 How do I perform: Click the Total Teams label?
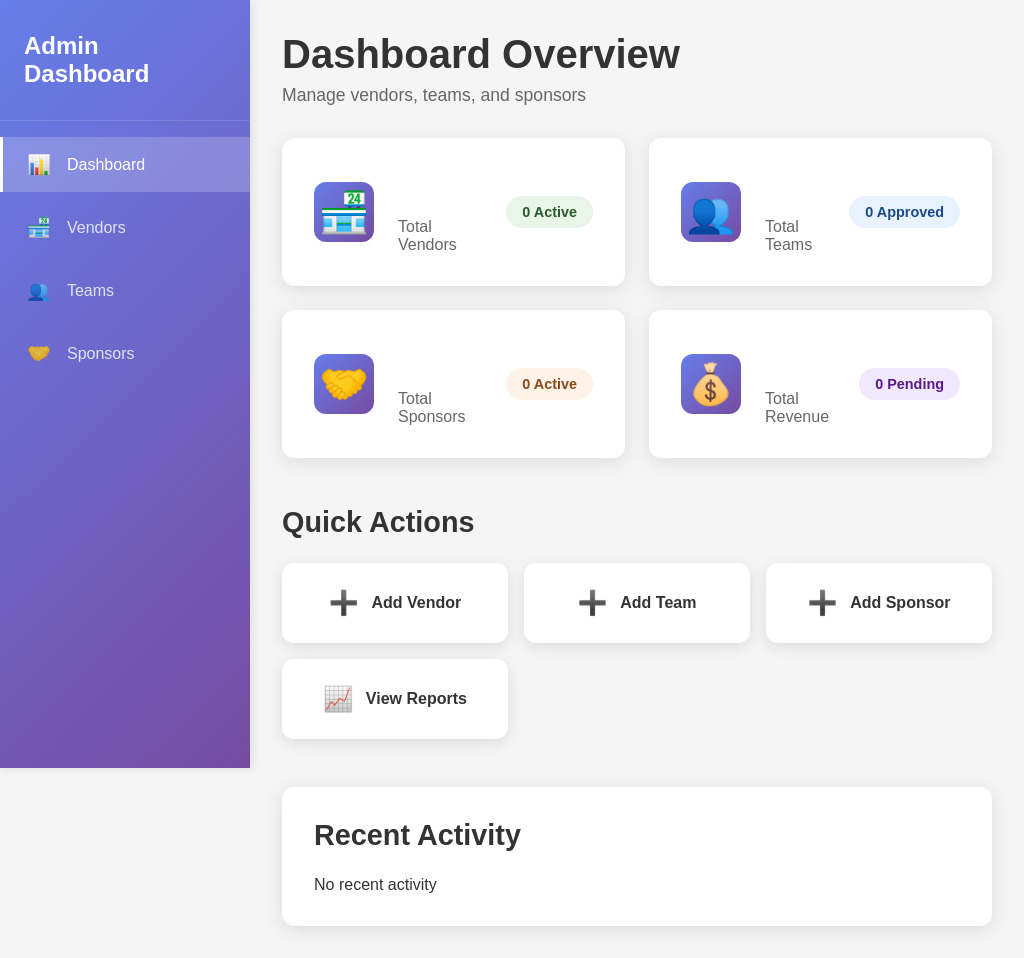788,235
